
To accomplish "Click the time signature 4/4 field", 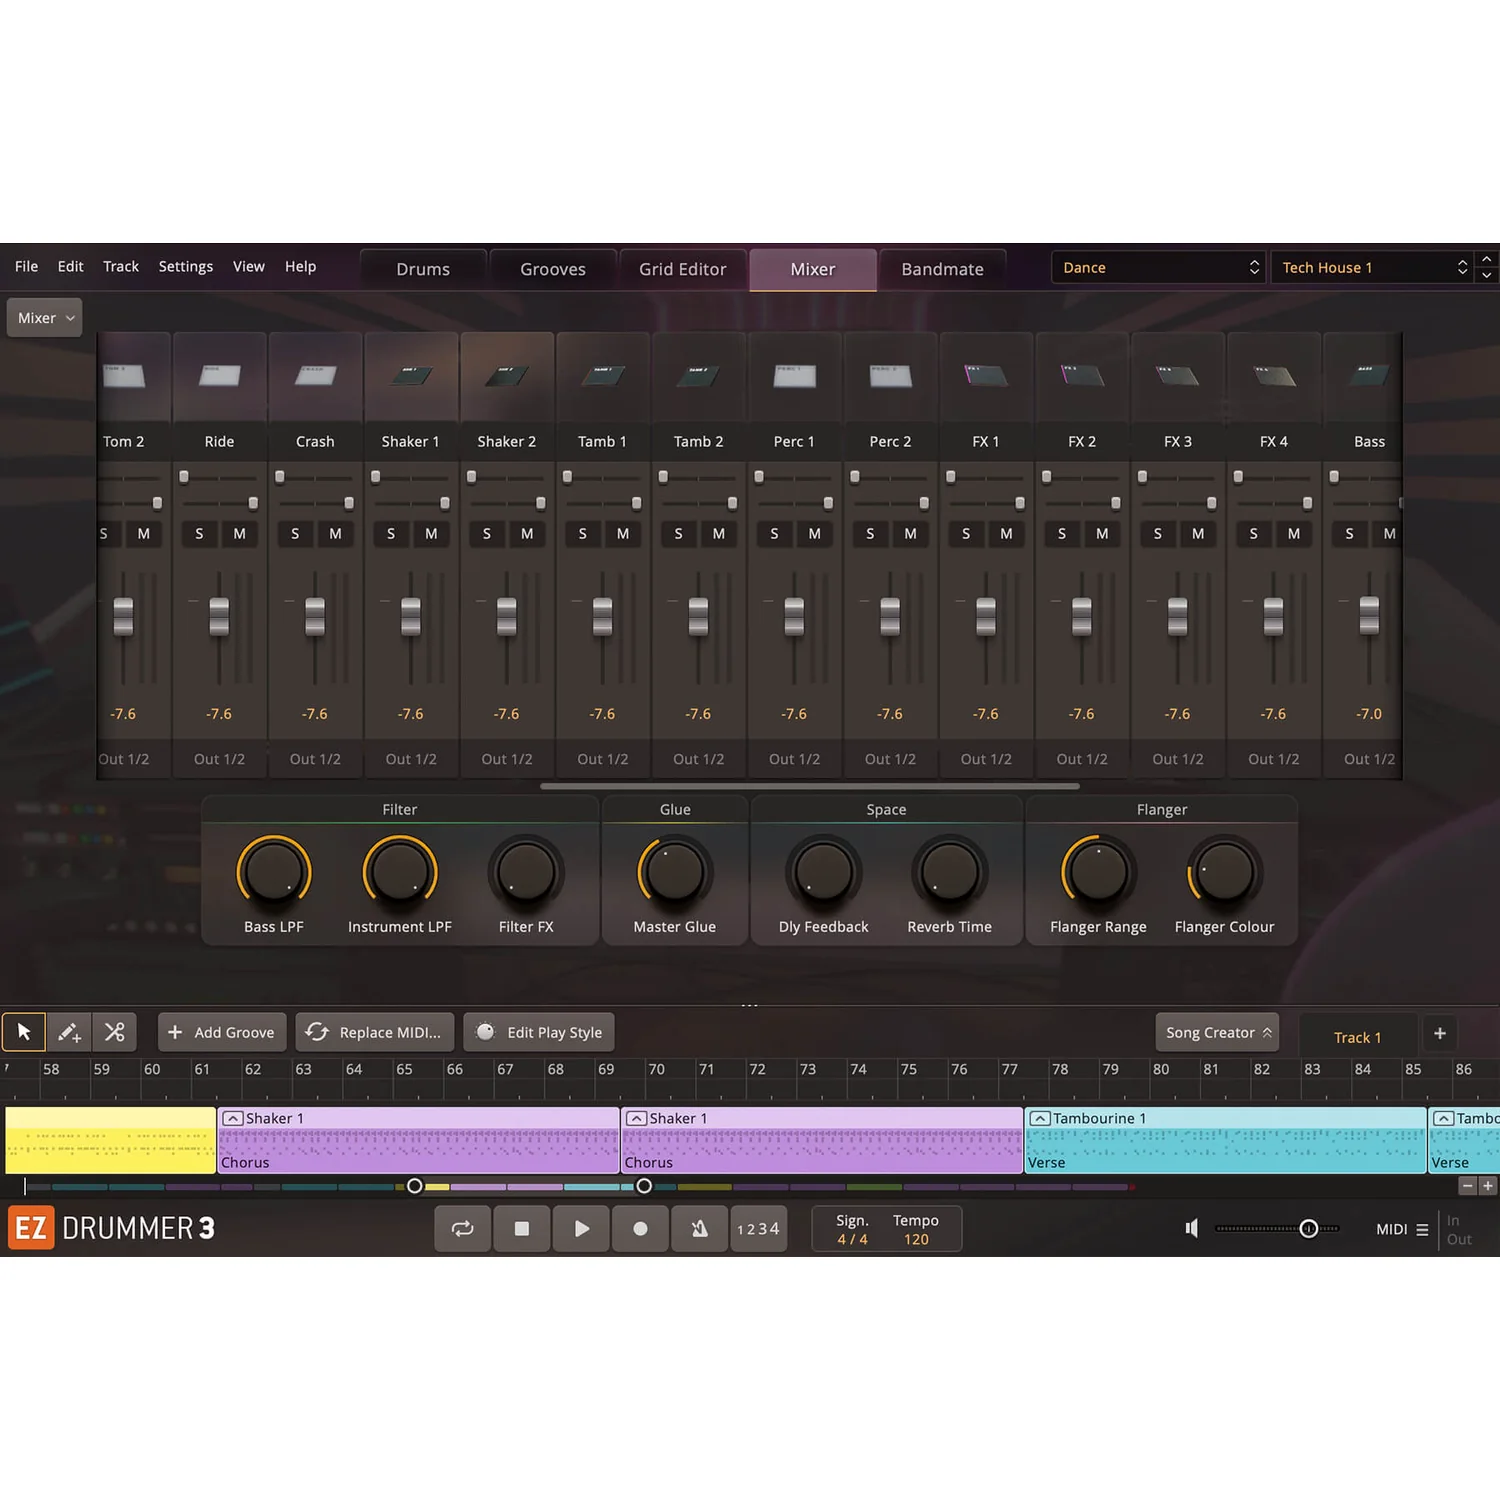I will pos(852,1230).
